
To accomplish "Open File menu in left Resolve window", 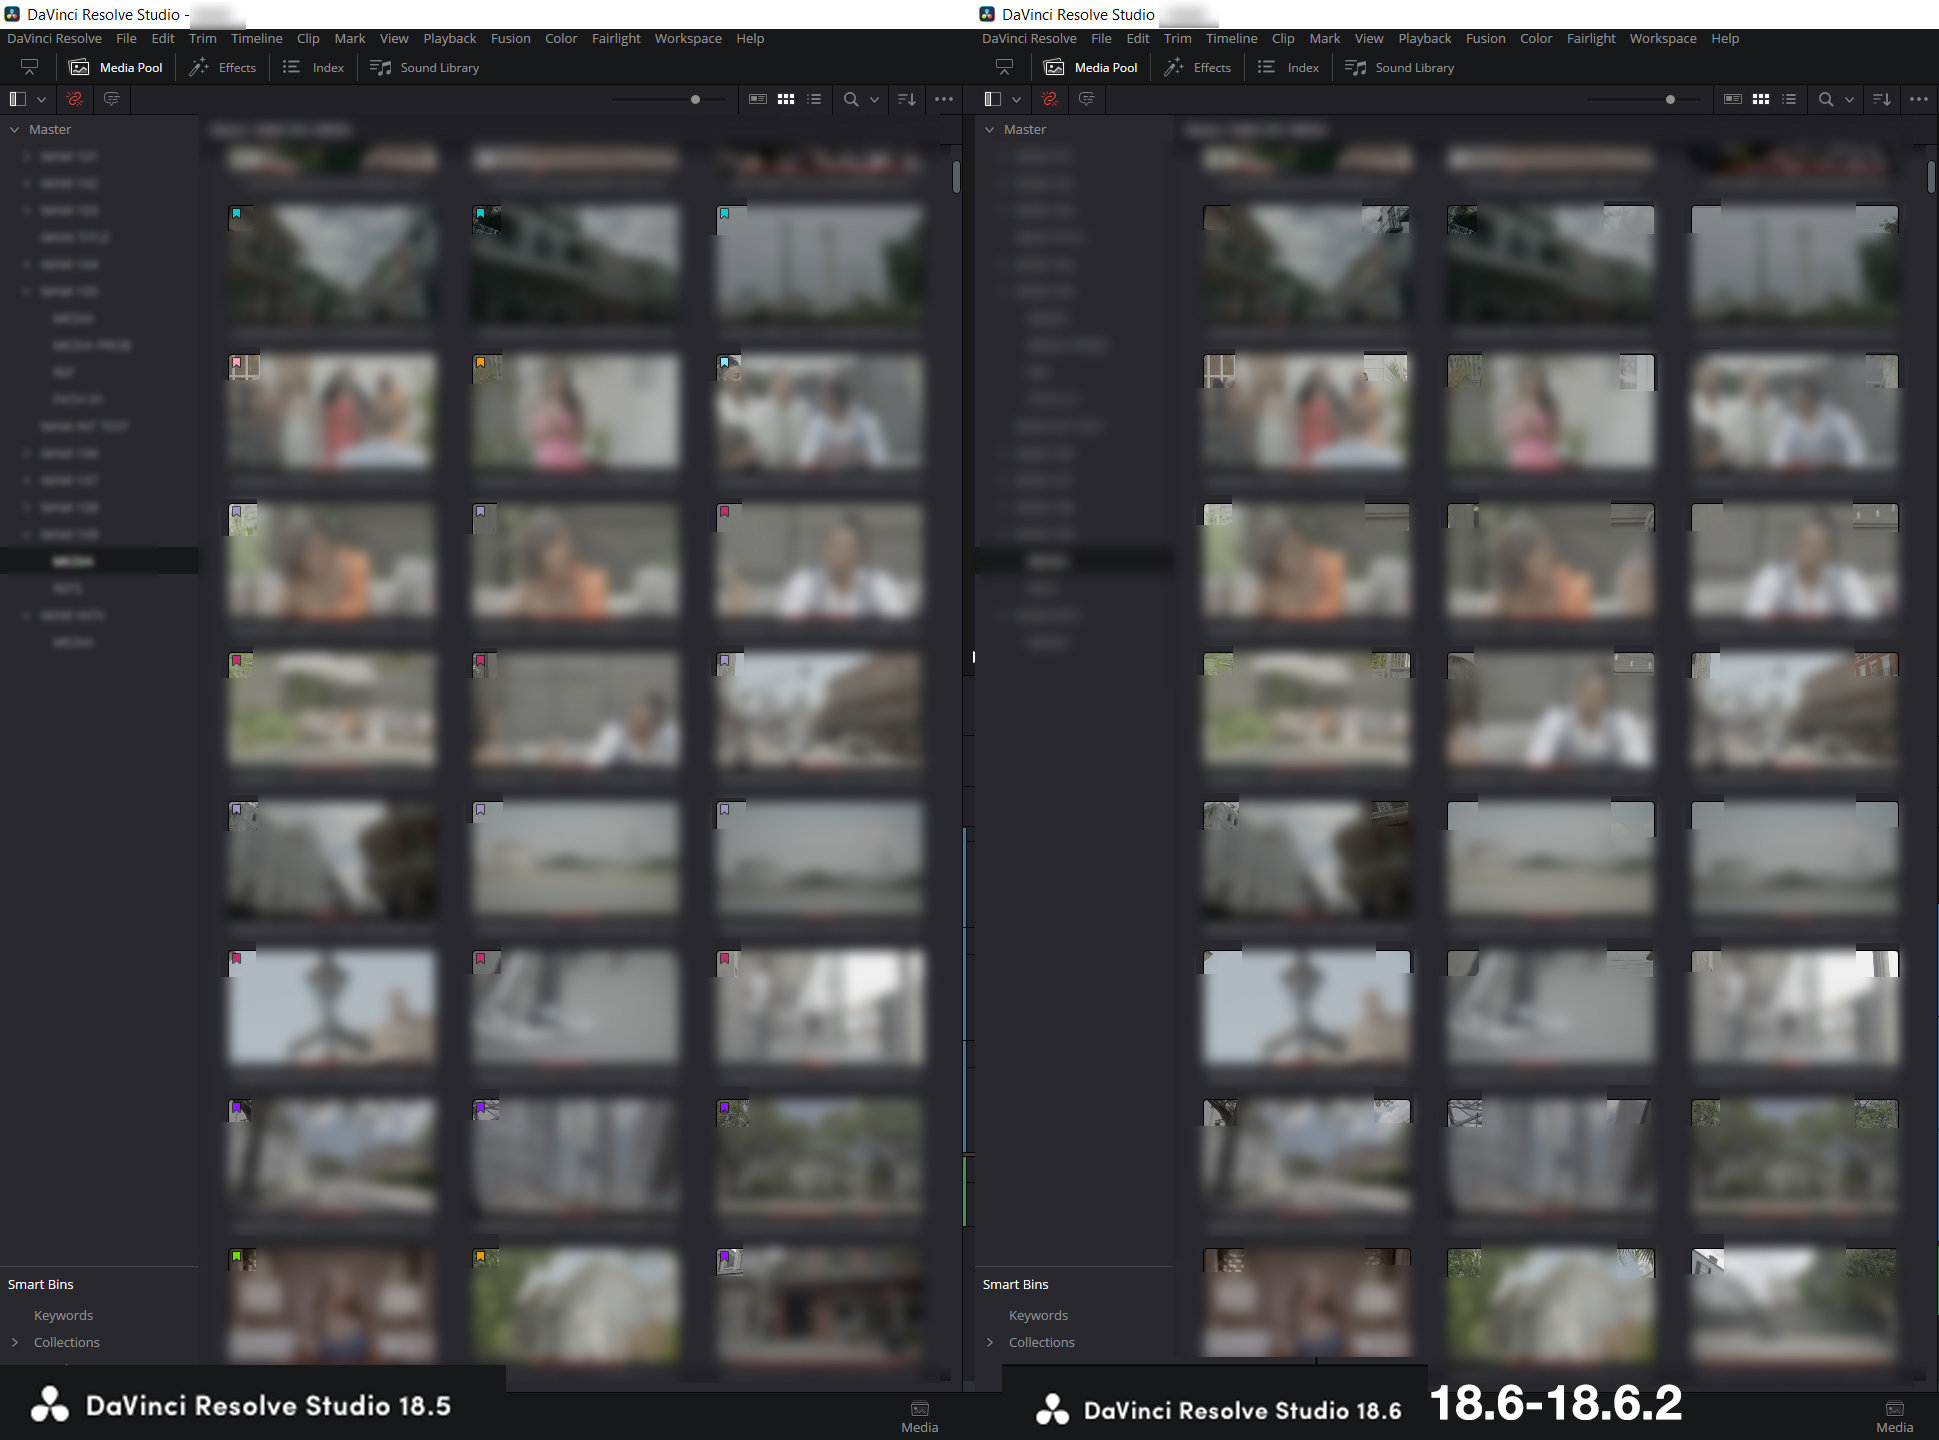I will point(126,39).
